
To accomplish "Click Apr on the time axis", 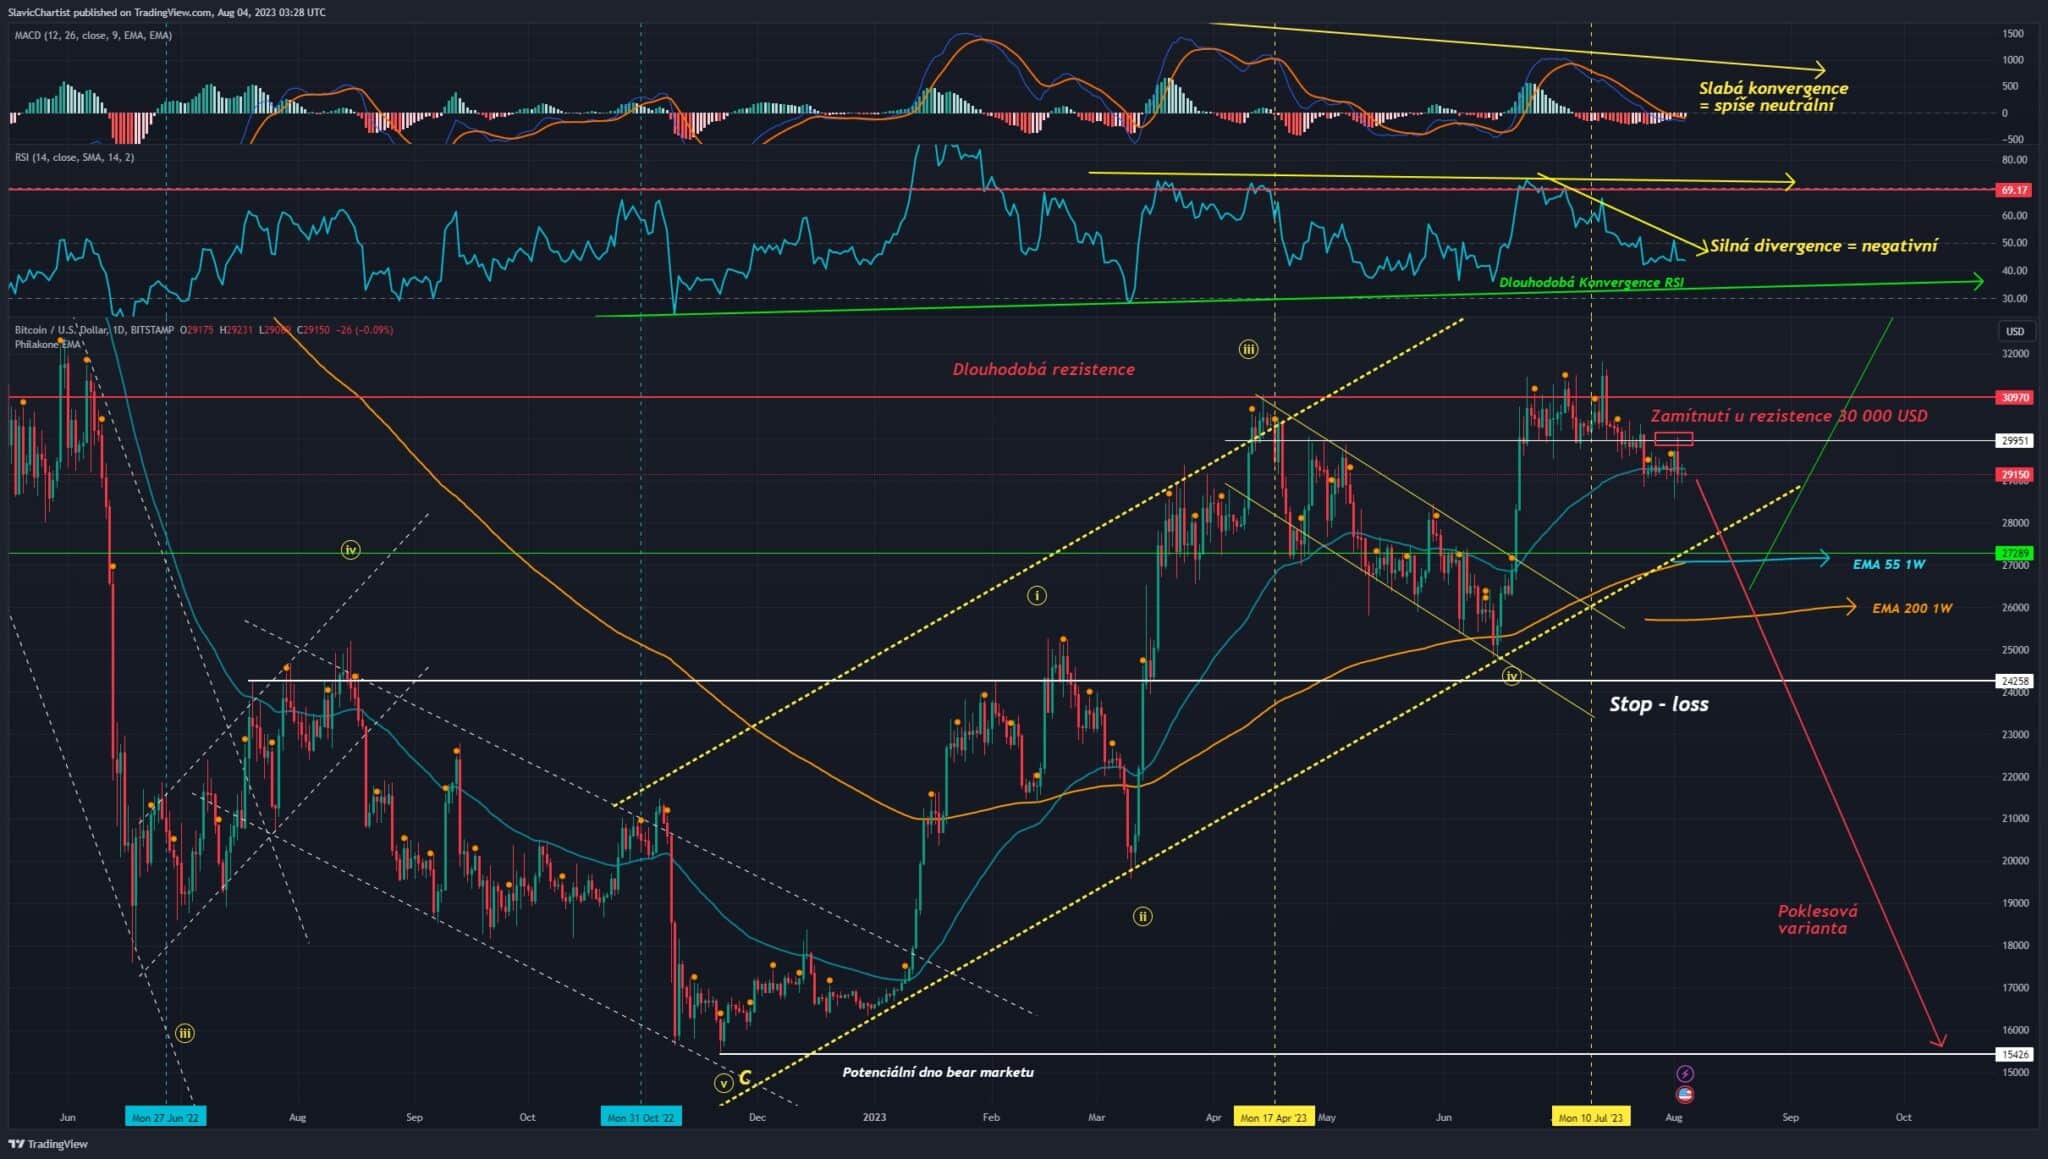I will [1214, 1117].
